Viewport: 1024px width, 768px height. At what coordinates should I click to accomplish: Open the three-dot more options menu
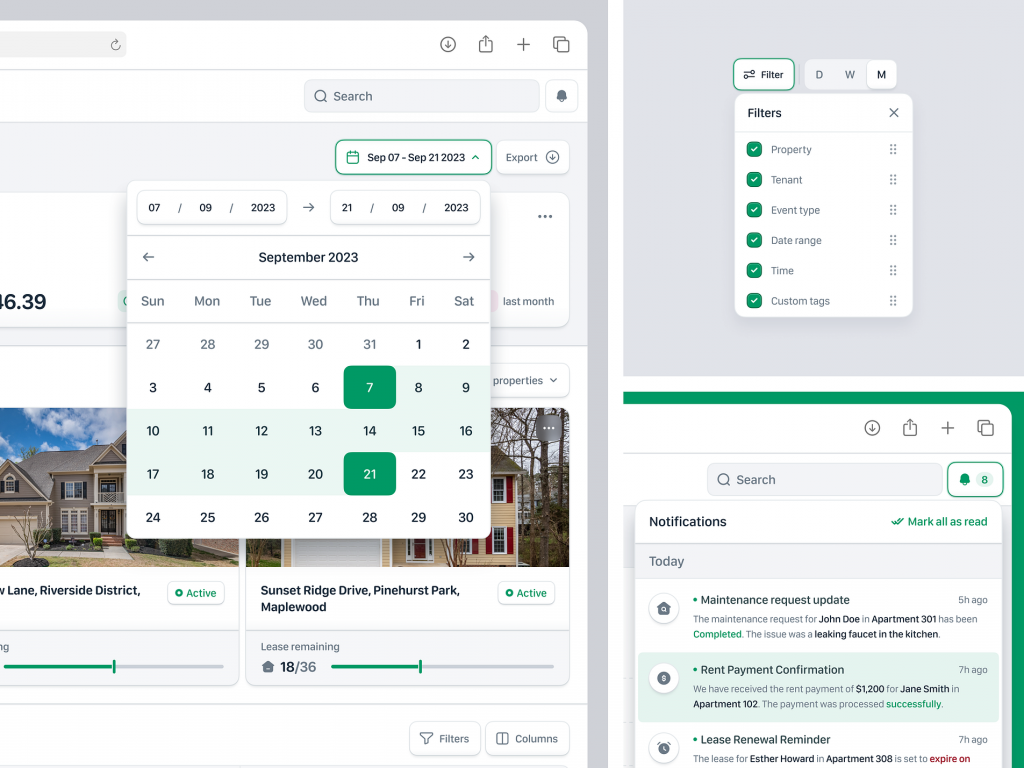pos(544,216)
